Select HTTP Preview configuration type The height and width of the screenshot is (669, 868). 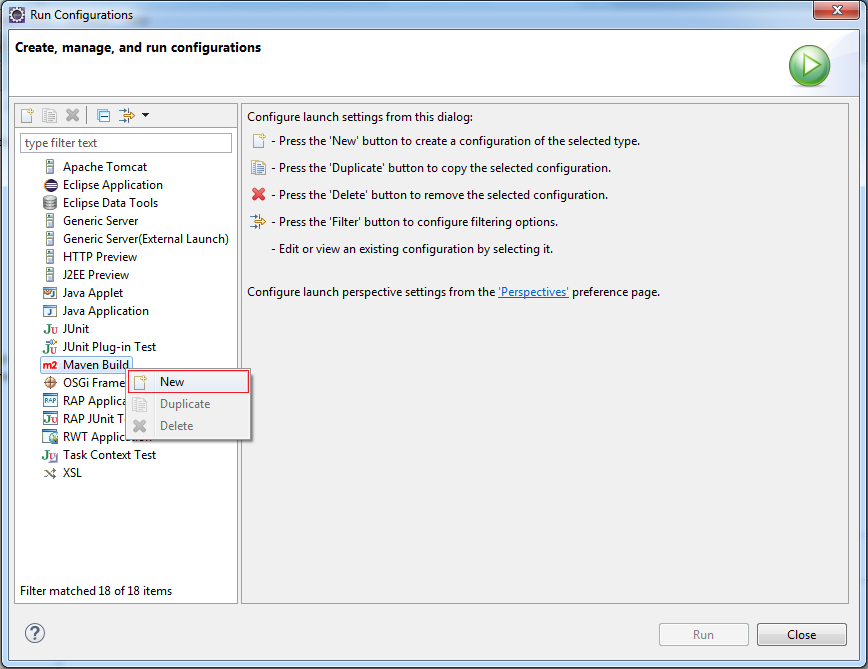100,257
